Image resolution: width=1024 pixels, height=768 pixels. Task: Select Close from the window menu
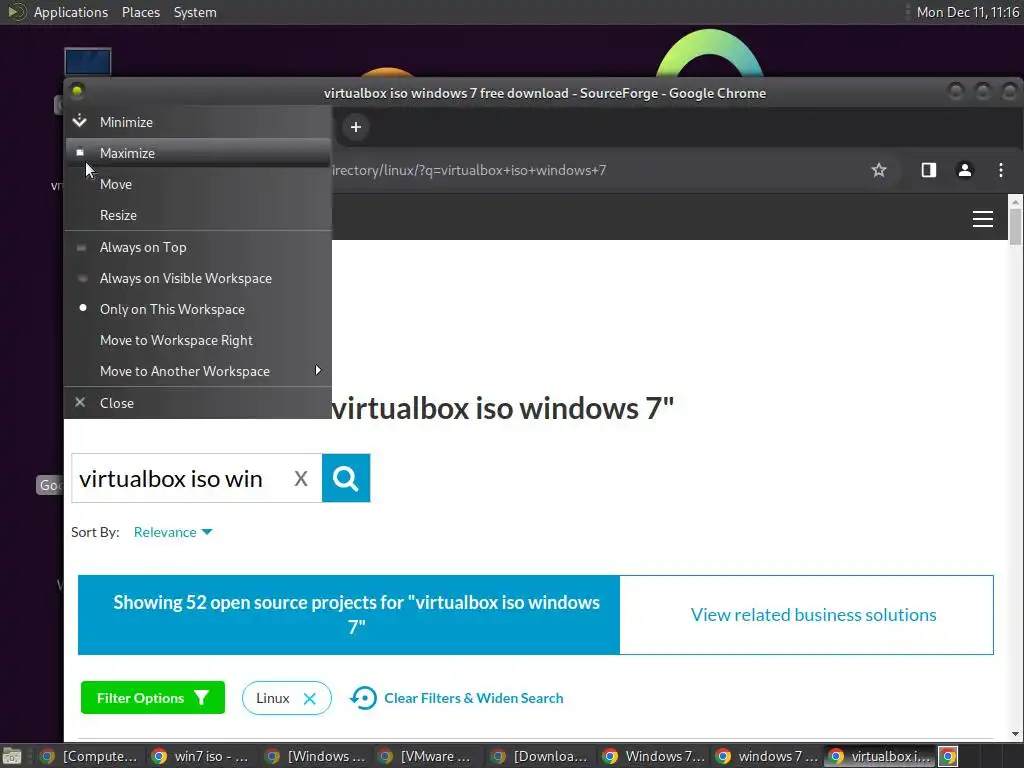pos(198,403)
